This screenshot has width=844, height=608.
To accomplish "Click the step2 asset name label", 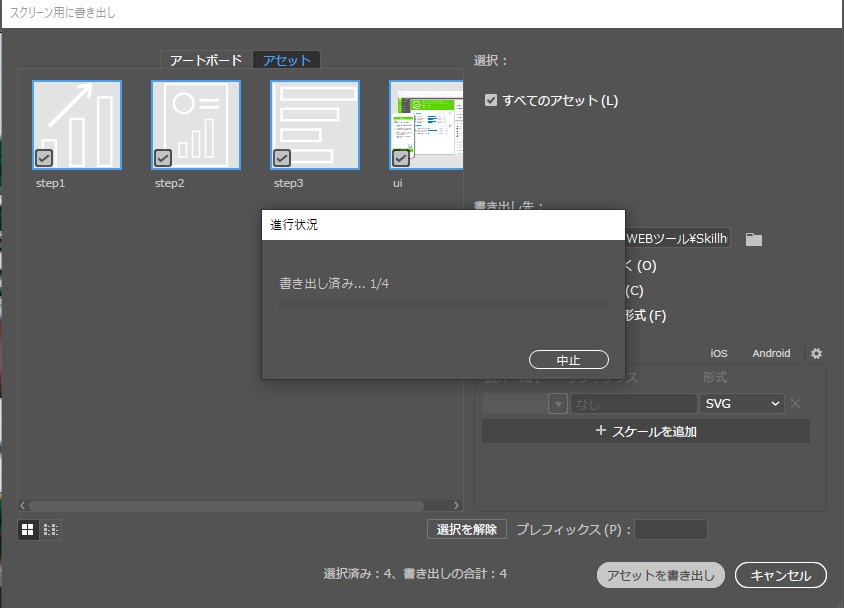I will 170,183.
